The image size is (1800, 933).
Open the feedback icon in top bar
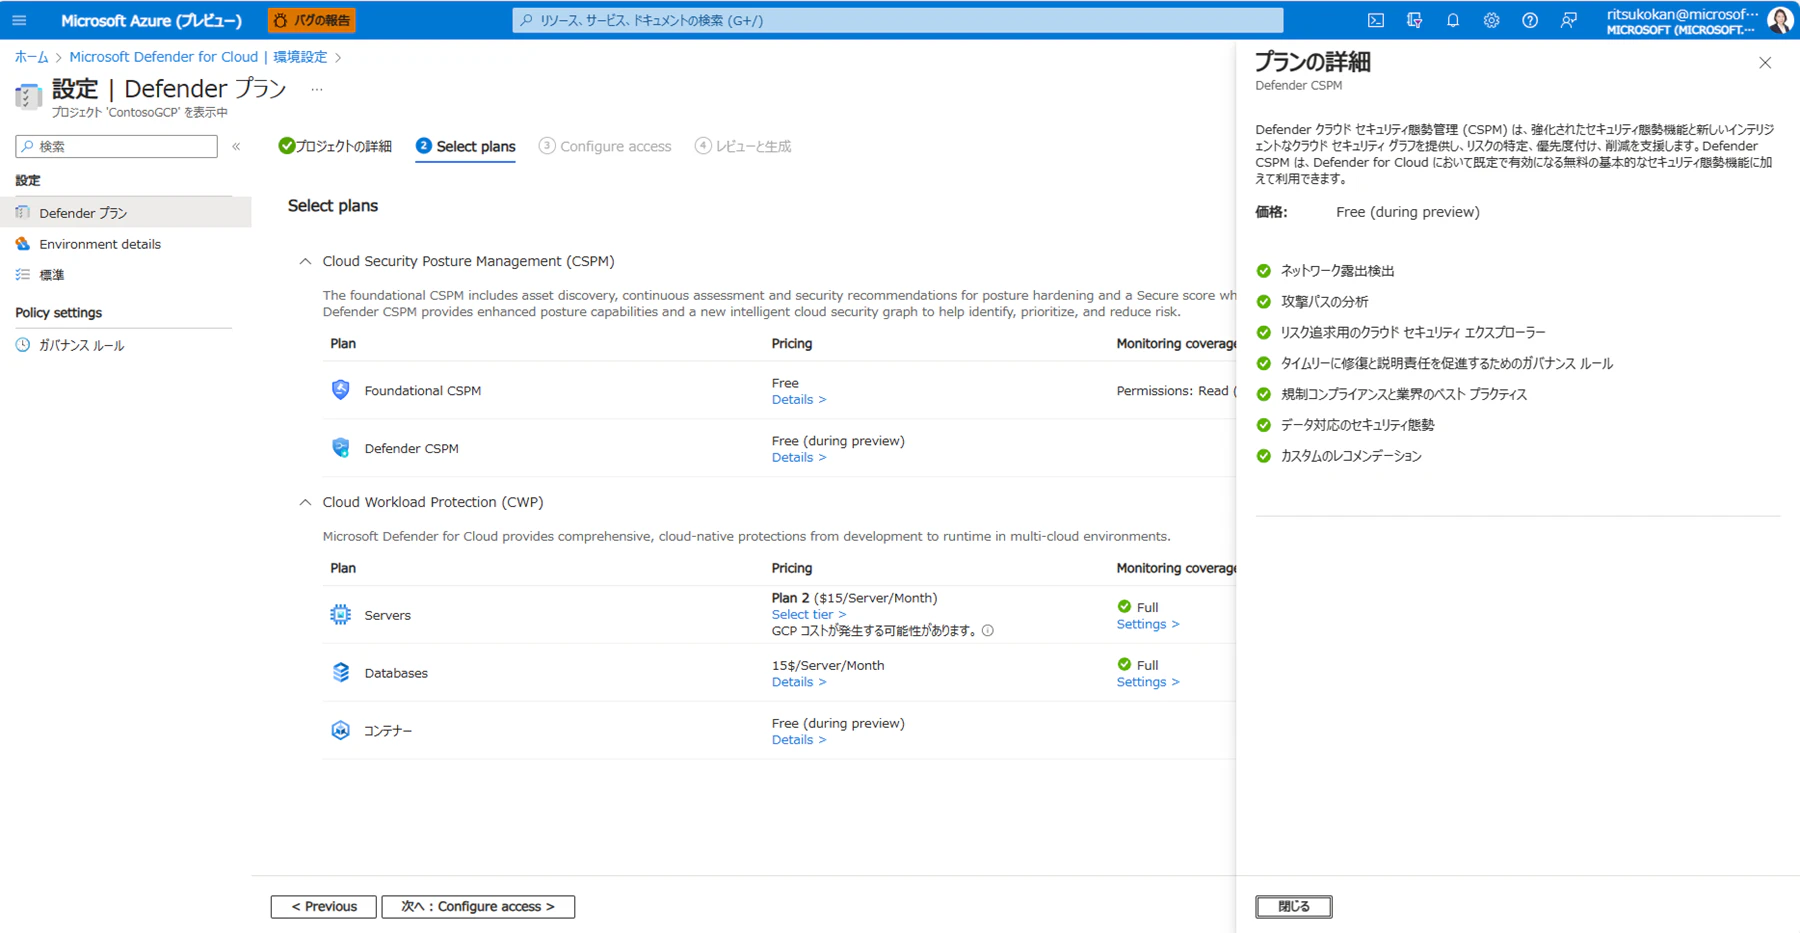pos(1568,20)
